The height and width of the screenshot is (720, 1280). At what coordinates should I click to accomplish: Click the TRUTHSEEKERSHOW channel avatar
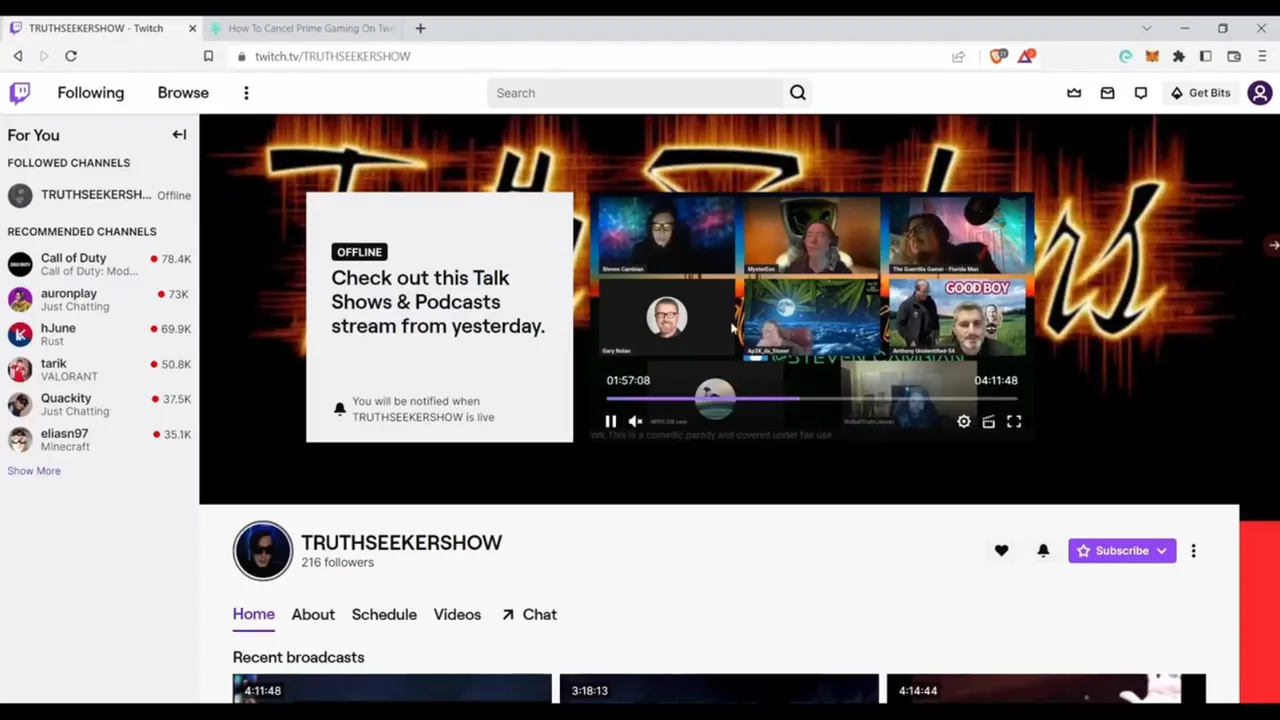pyautogui.click(x=263, y=551)
